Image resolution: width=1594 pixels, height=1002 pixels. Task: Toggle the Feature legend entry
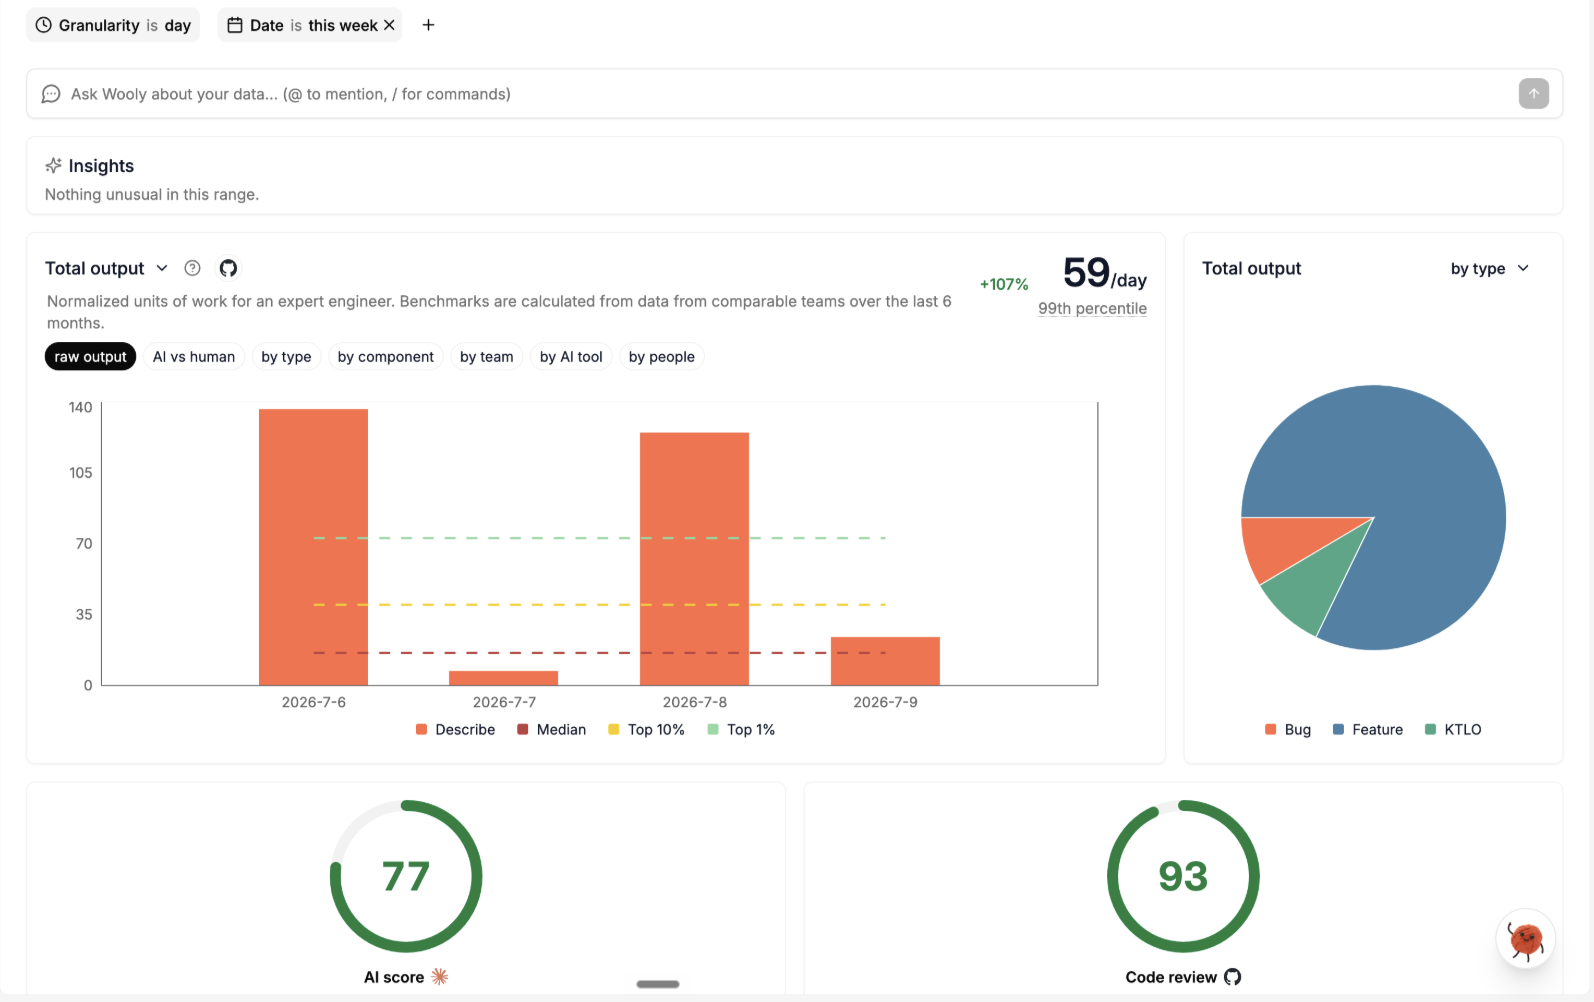[1368, 730]
